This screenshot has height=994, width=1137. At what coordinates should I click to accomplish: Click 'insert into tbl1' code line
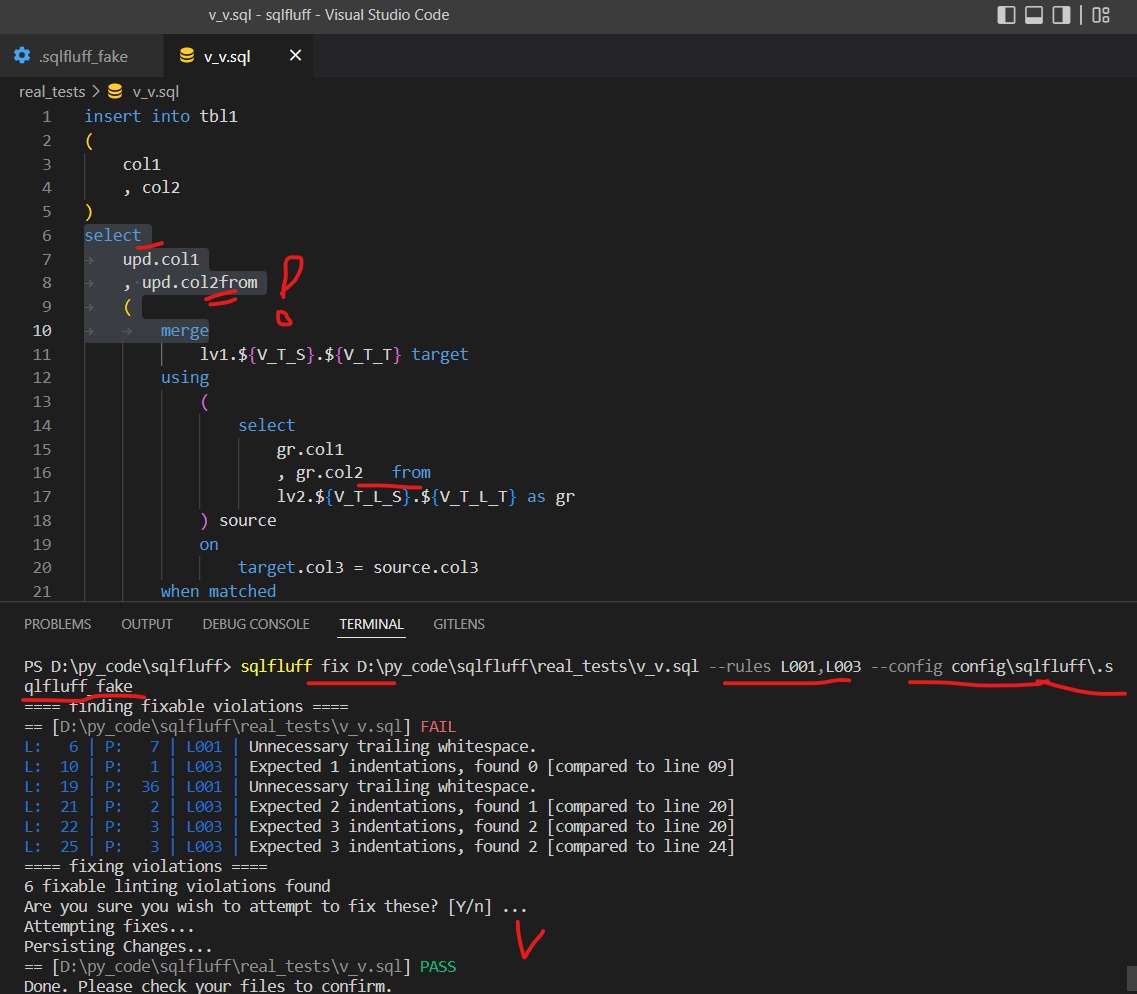161,116
